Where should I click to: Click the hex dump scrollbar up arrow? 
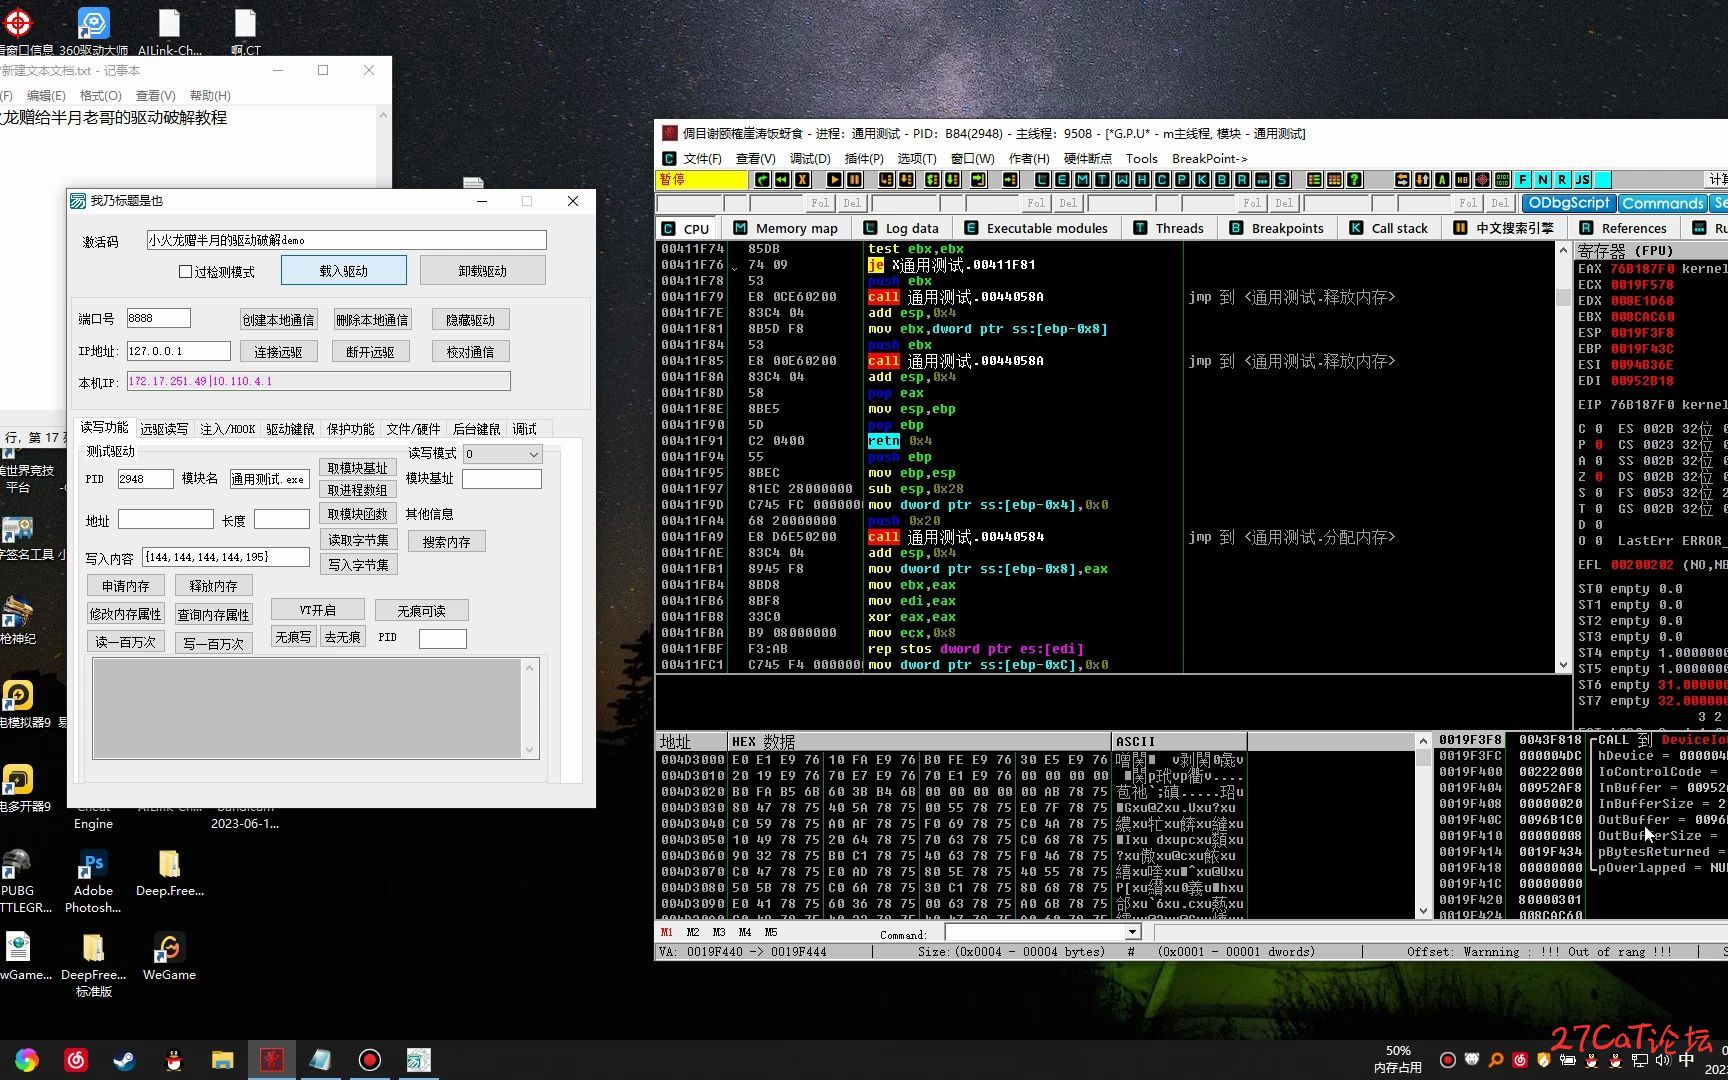coord(1423,741)
